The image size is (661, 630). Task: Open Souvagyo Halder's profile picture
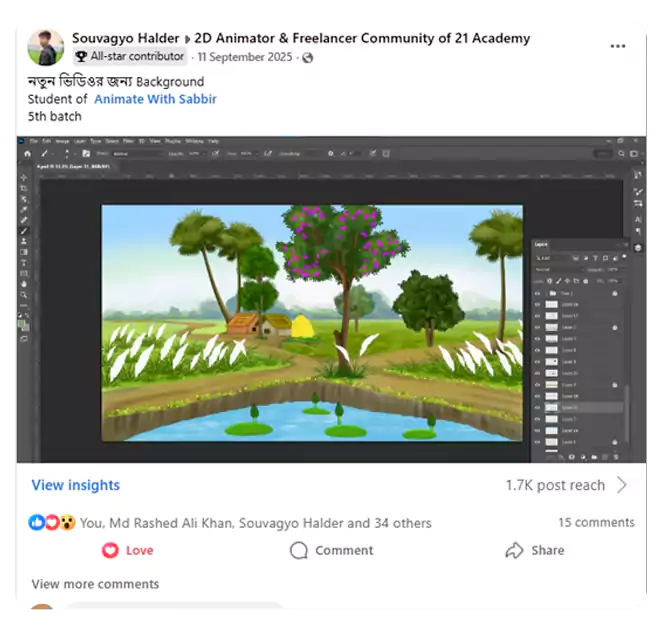pyautogui.click(x=44, y=47)
